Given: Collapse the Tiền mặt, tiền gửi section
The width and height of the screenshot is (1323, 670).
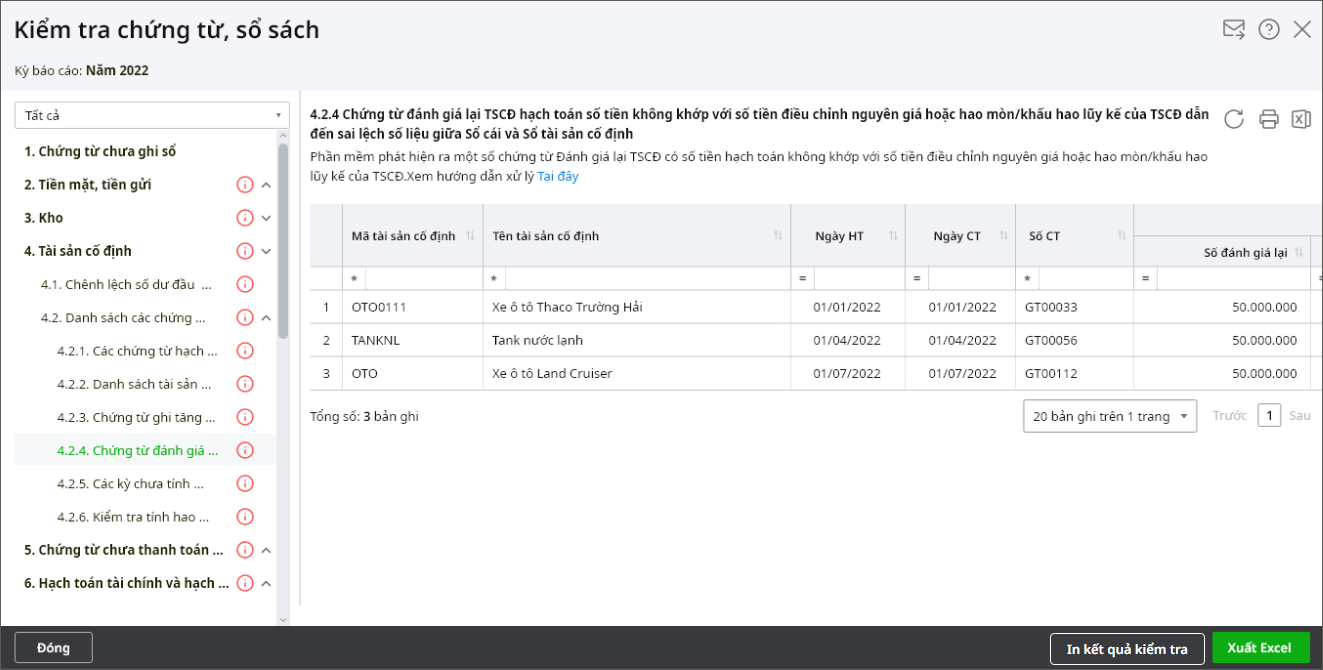Looking at the screenshot, I should pos(266,185).
